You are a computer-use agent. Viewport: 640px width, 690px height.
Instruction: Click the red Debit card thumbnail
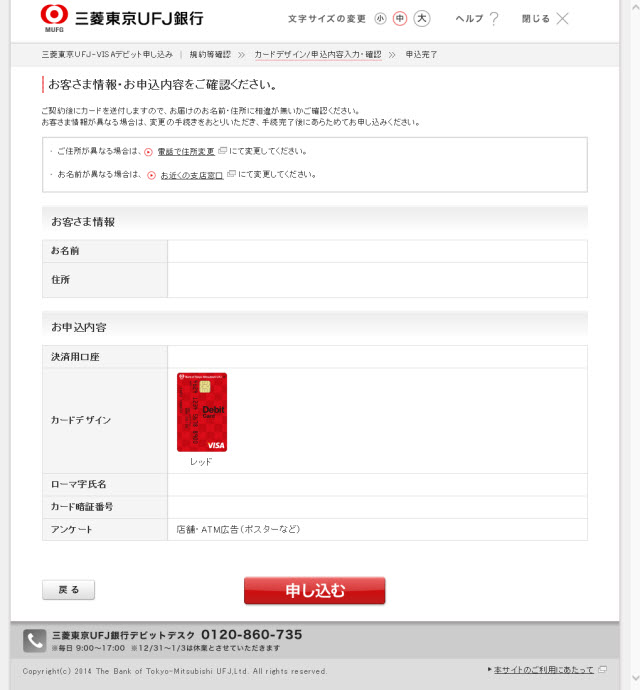202,412
